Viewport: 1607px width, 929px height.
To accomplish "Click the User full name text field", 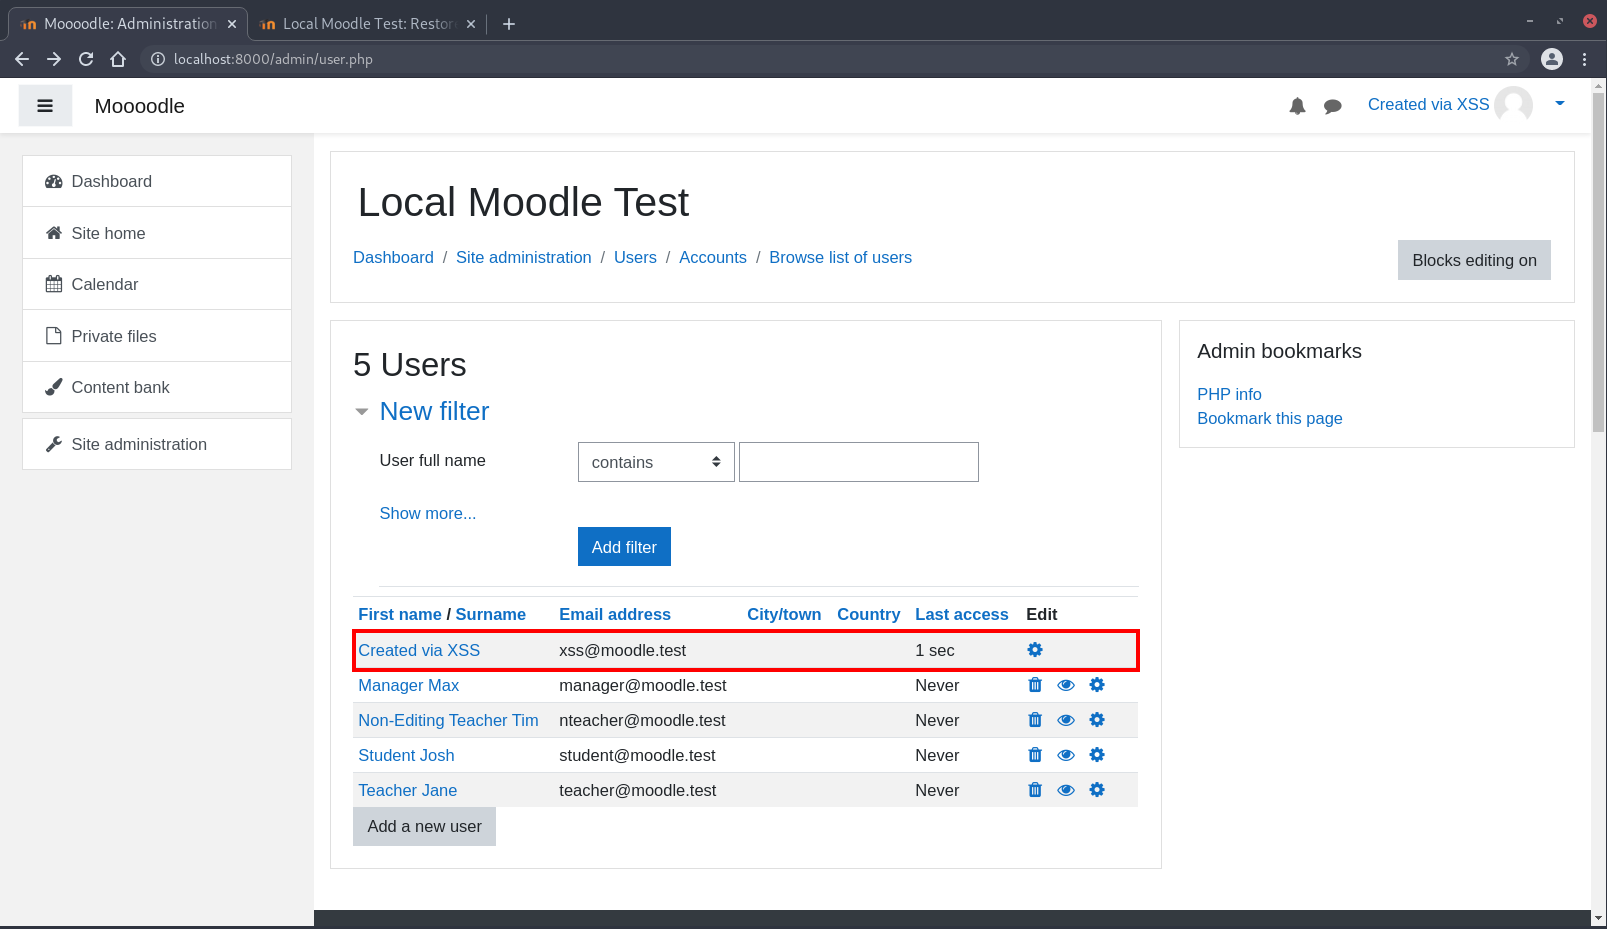I will tap(858, 462).
